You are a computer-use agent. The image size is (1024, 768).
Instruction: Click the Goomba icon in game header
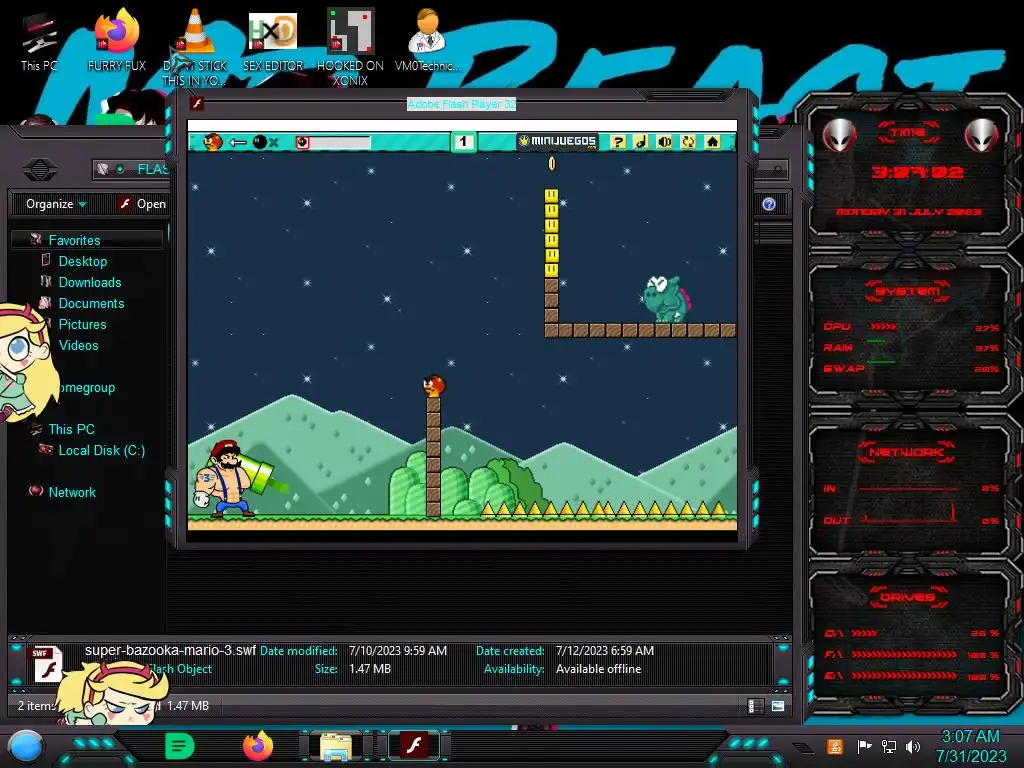click(x=213, y=142)
